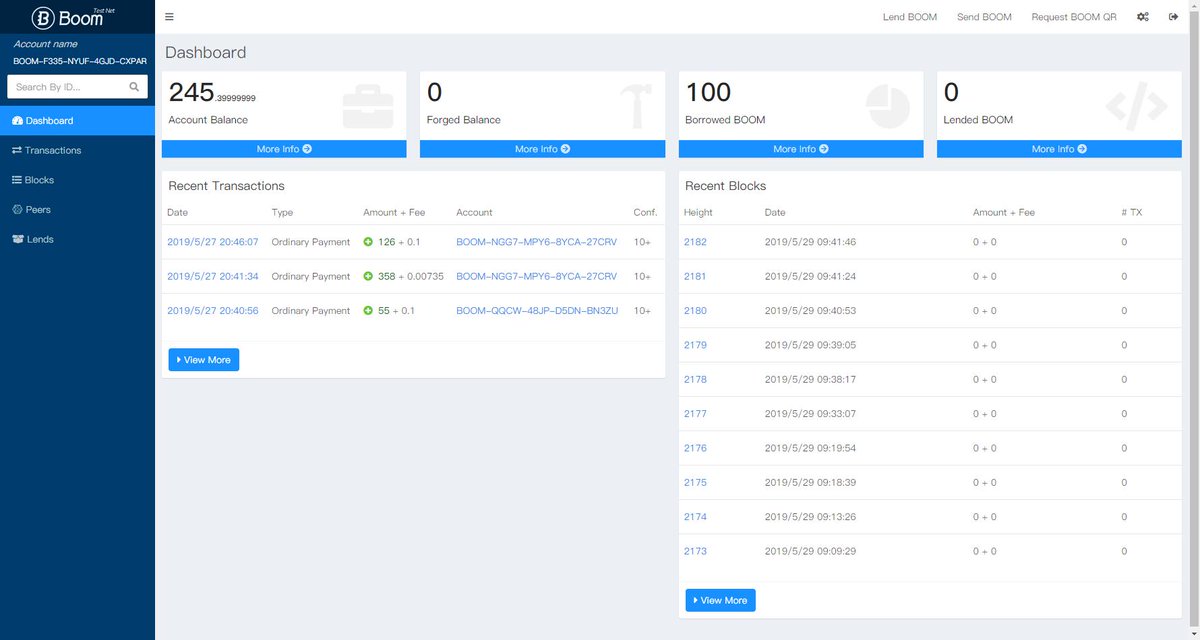Screen dimensions: 1200x640
Task: Click block date 2019/5/29 09:33:07
Action: tap(810, 414)
